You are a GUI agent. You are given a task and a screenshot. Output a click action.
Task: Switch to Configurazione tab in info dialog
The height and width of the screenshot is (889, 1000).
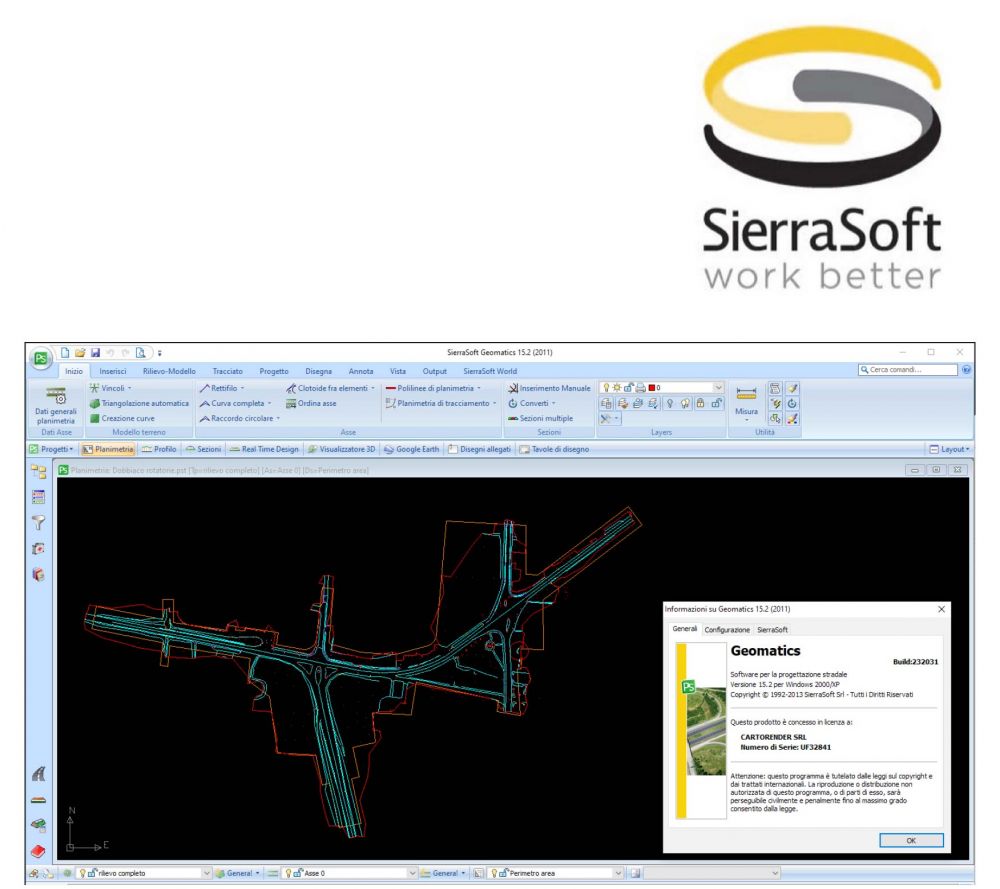coord(727,629)
